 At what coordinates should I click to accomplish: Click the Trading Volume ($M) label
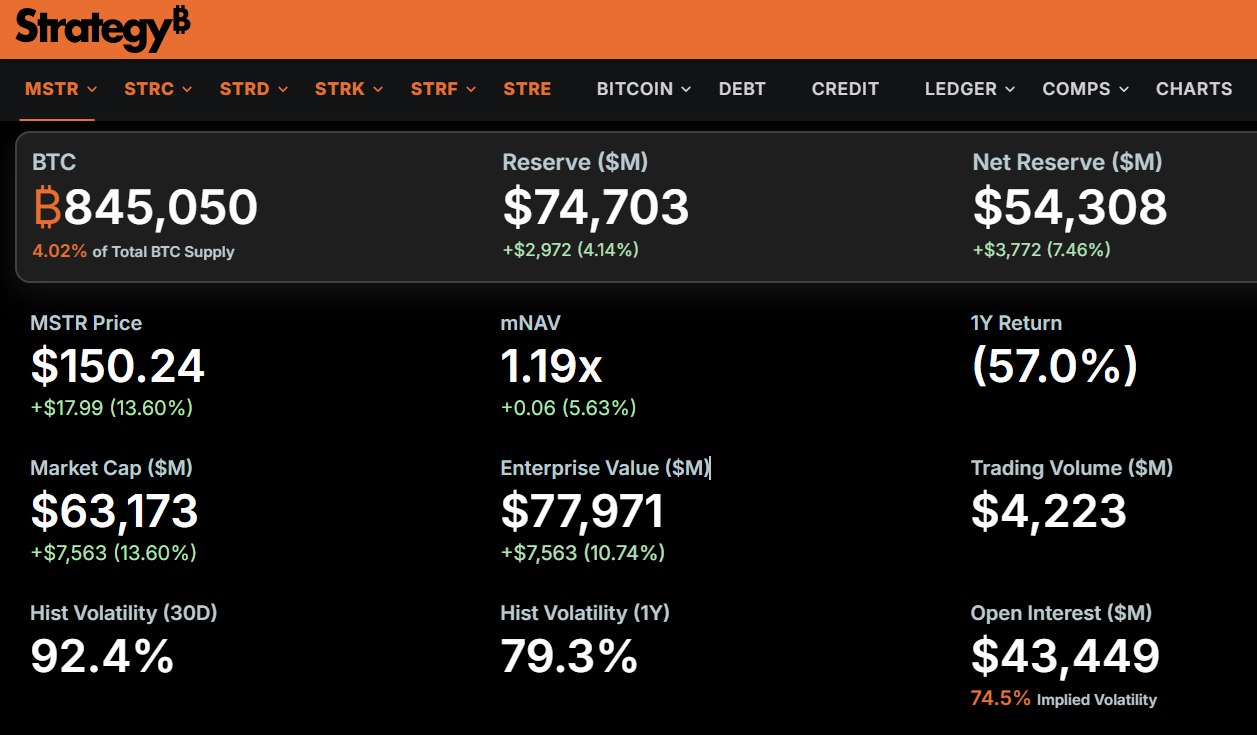point(1072,468)
